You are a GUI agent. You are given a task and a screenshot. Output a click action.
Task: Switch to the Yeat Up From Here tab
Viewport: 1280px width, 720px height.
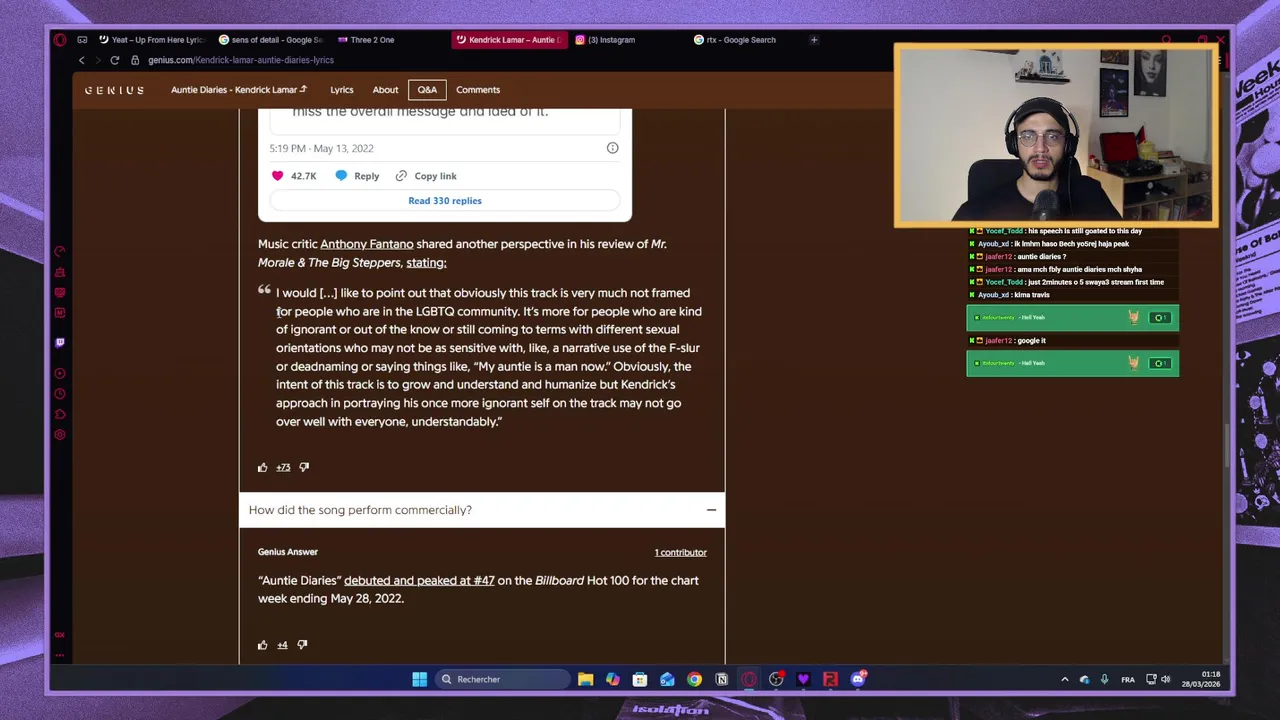[x=150, y=40]
